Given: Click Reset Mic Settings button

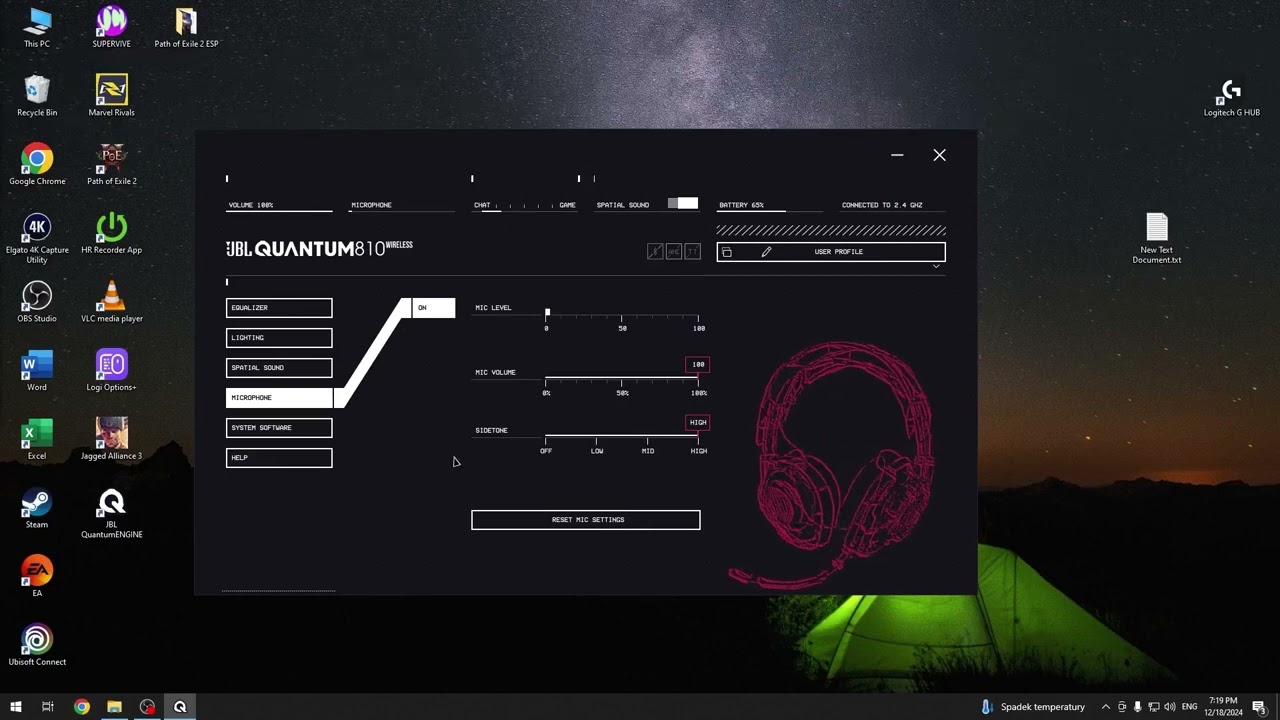Looking at the screenshot, I should coord(586,520).
